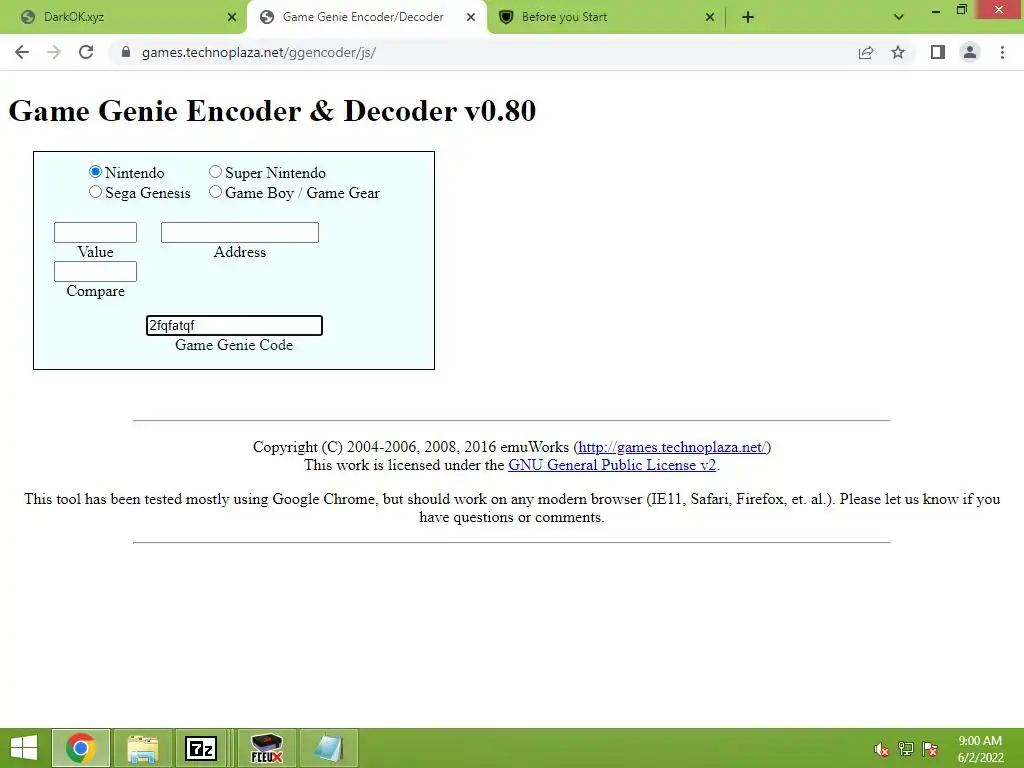The image size is (1024, 768).
Task: Close the Before you Start tab
Action: (x=710, y=17)
